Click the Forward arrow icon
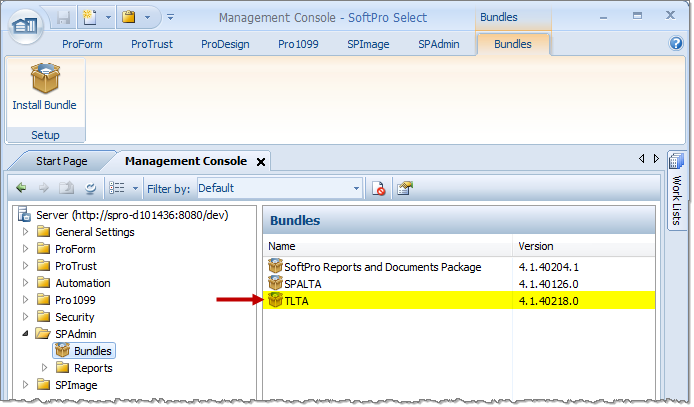 [43, 188]
